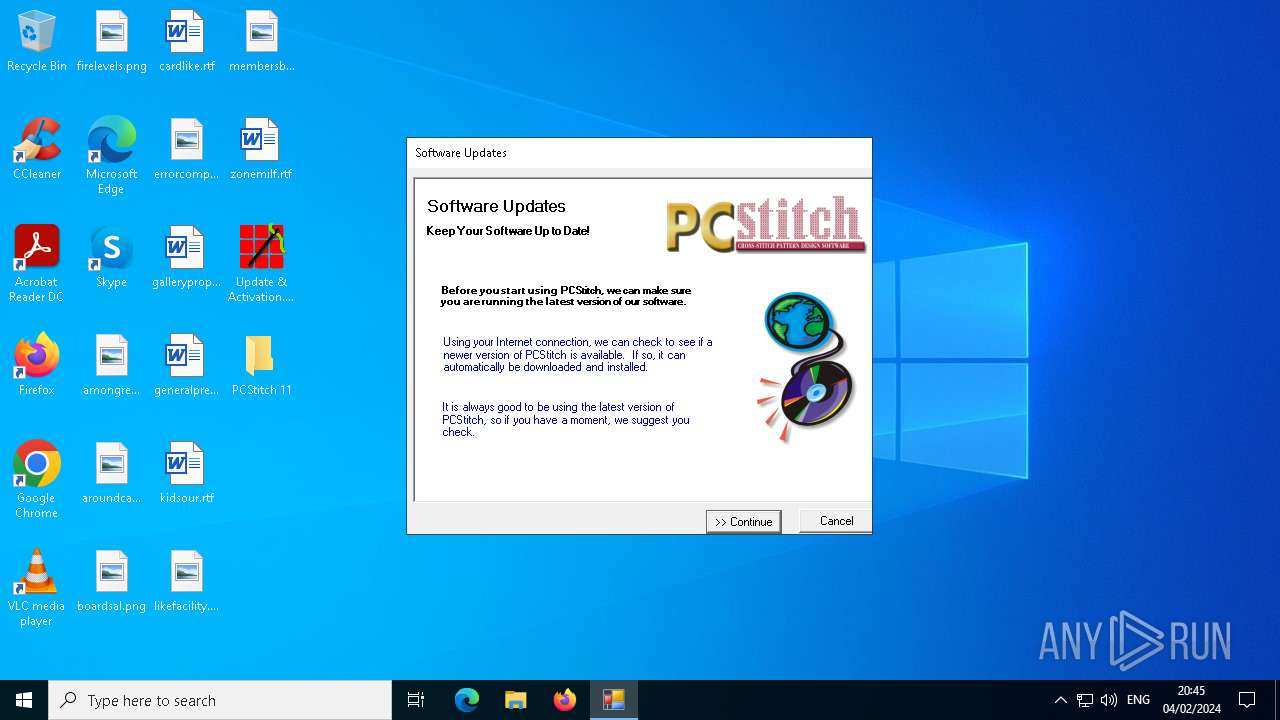Image resolution: width=1280 pixels, height=720 pixels.
Task: Click the ENG language indicator
Action: pyautogui.click(x=1138, y=700)
